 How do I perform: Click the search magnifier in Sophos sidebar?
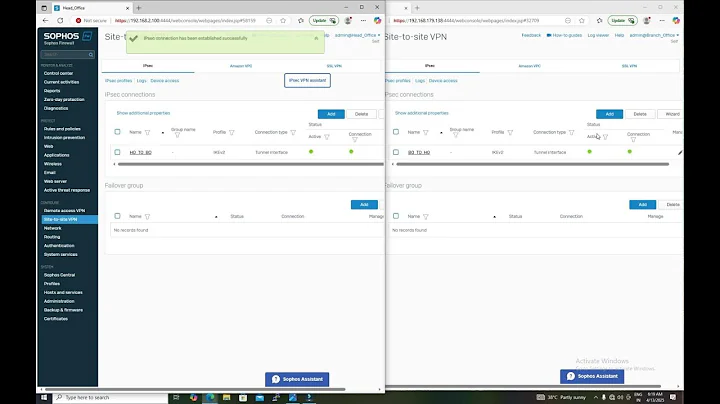[91, 55]
